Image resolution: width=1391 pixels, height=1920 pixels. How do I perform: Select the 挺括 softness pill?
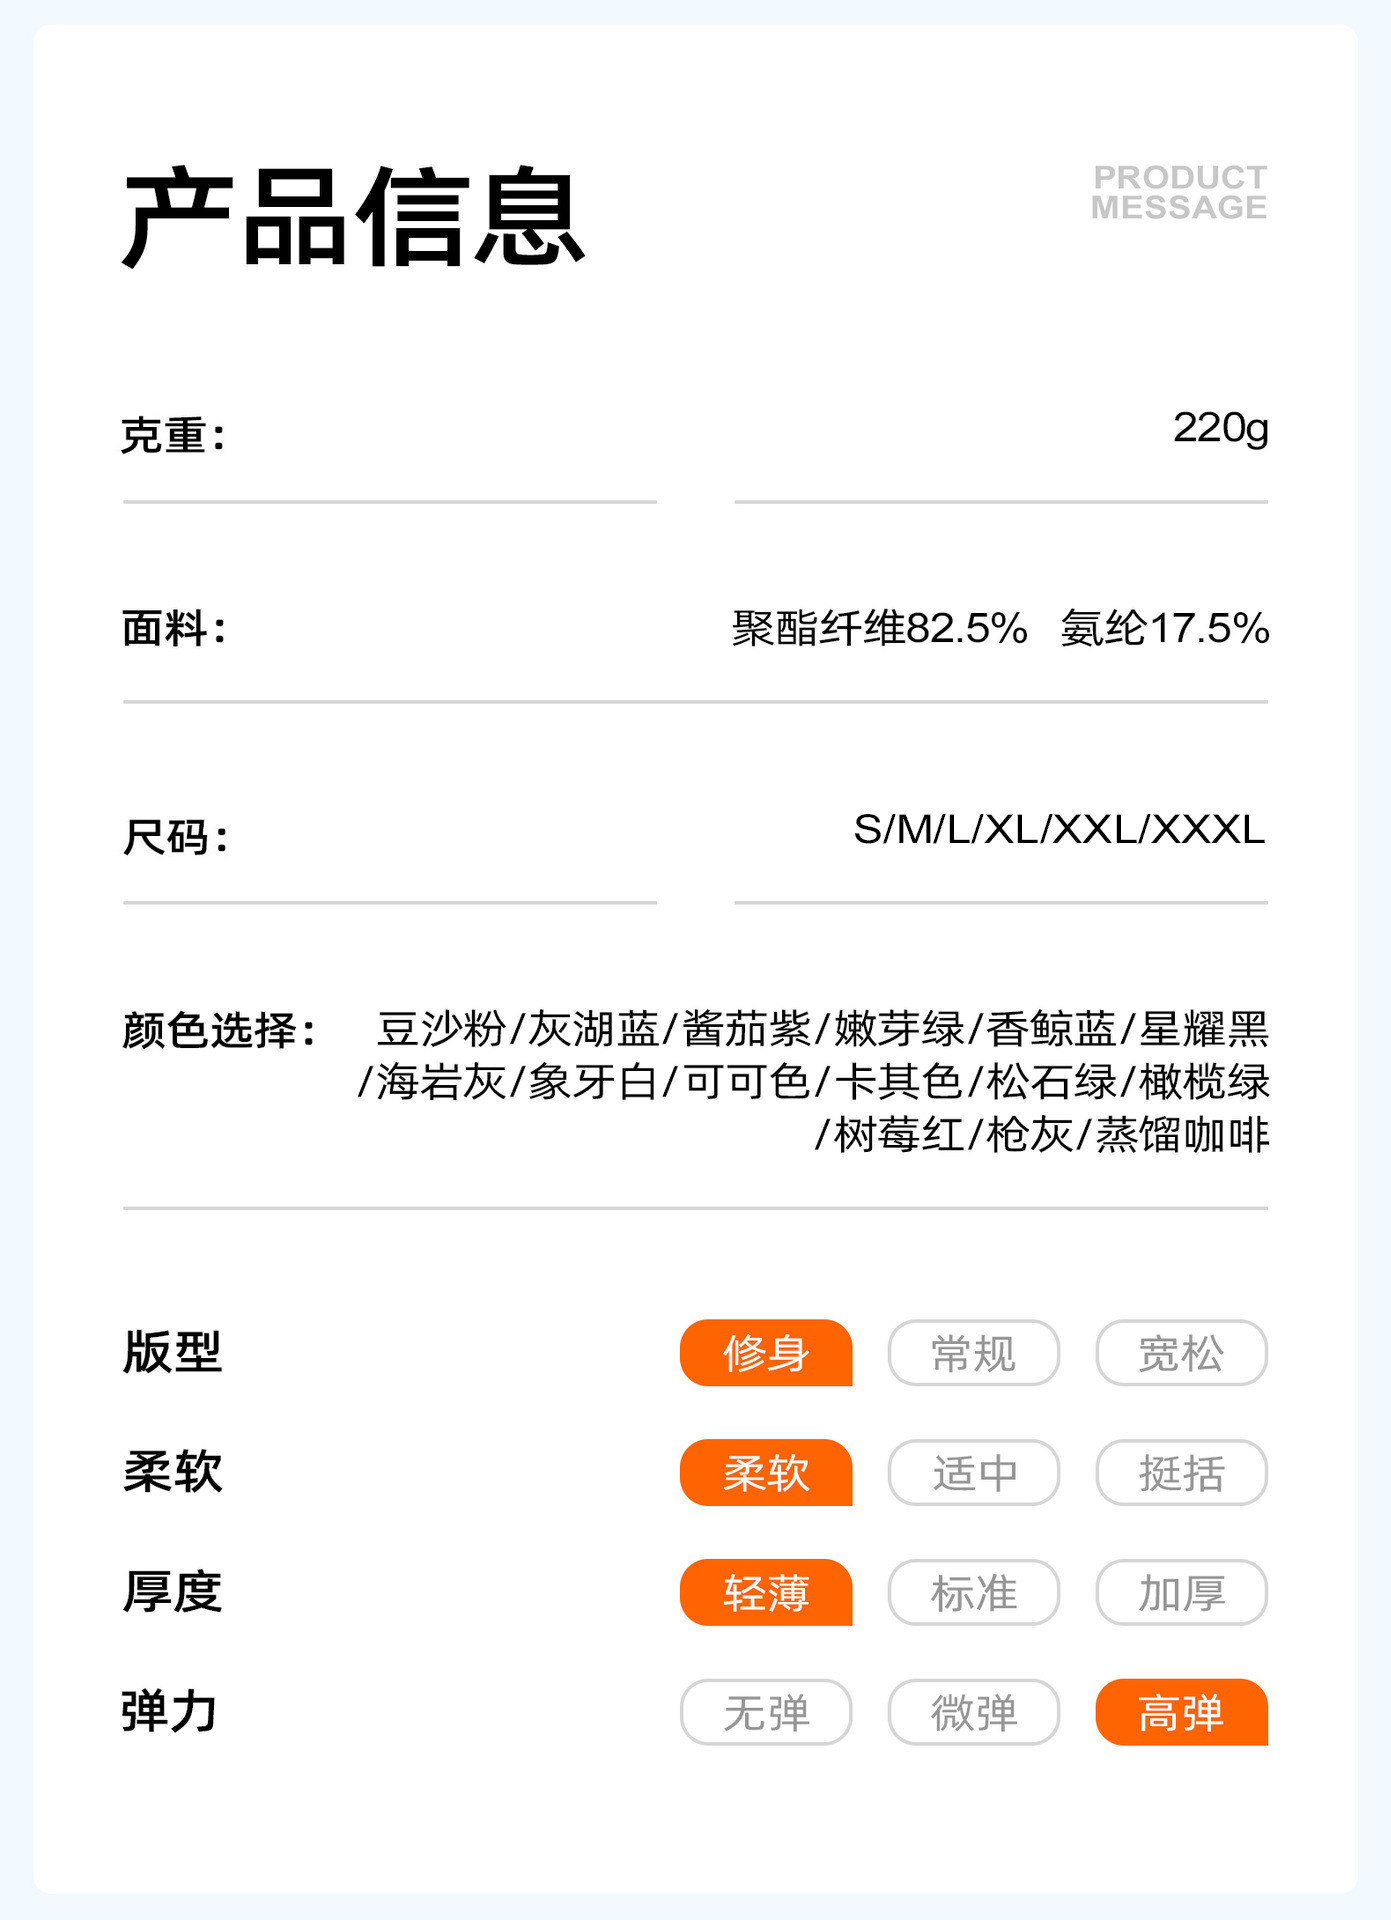coord(1181,1472)
